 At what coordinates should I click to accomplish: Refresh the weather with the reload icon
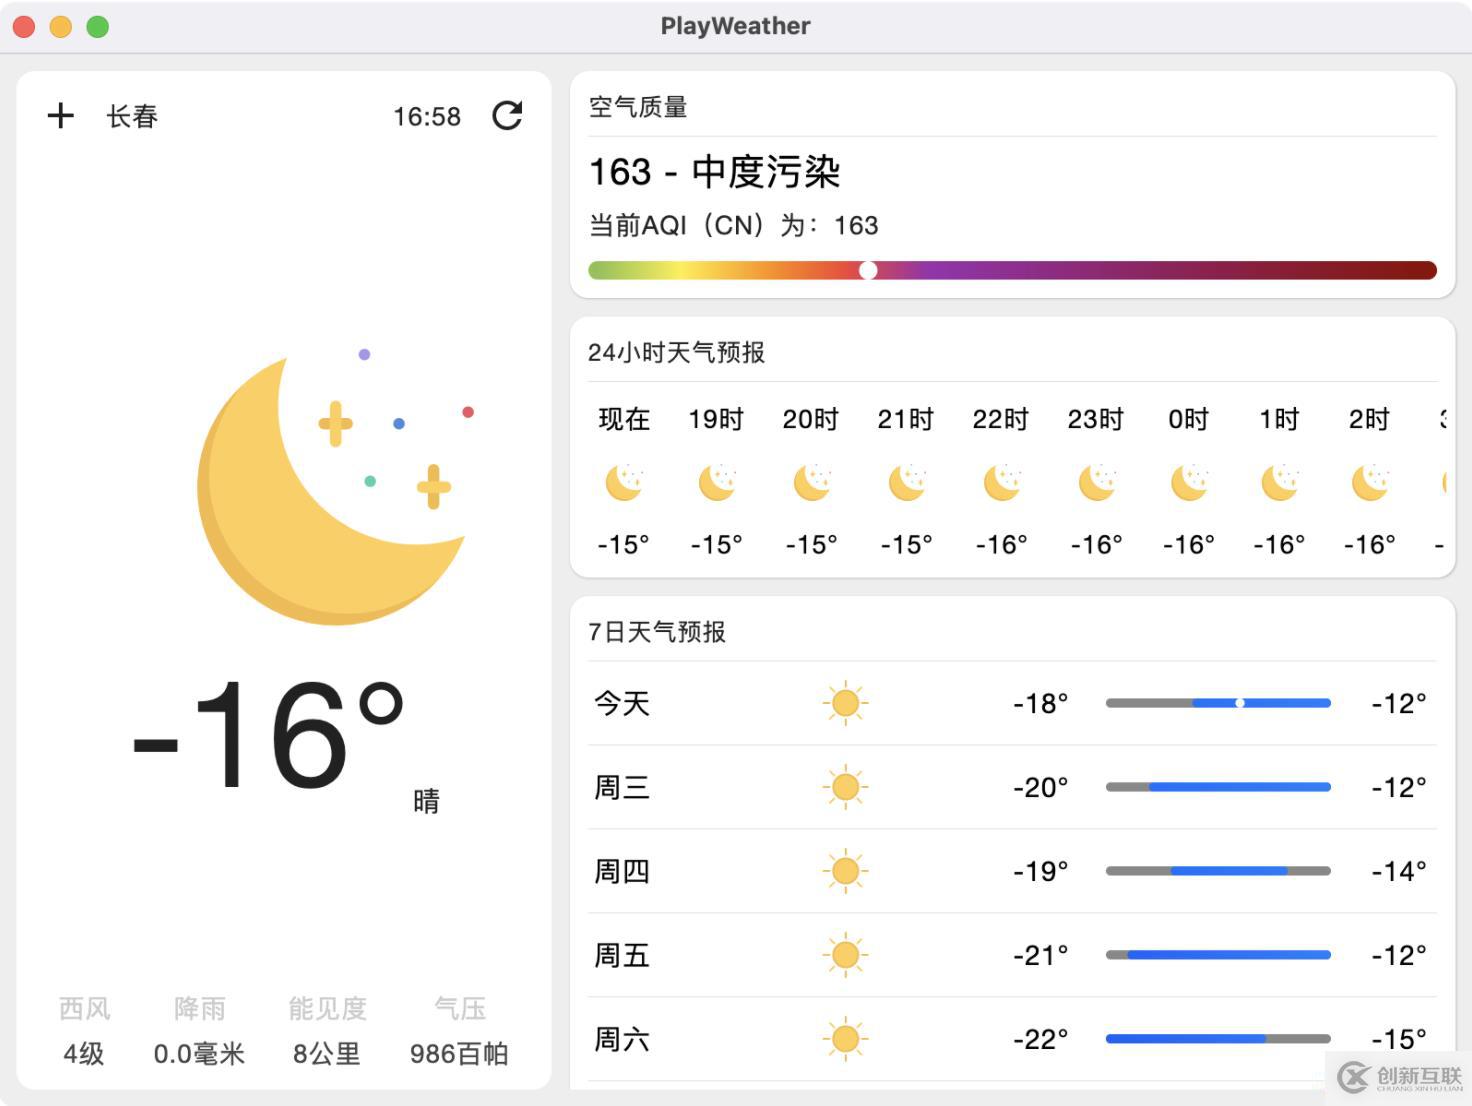pyautogui.click(x=508, y=116)
